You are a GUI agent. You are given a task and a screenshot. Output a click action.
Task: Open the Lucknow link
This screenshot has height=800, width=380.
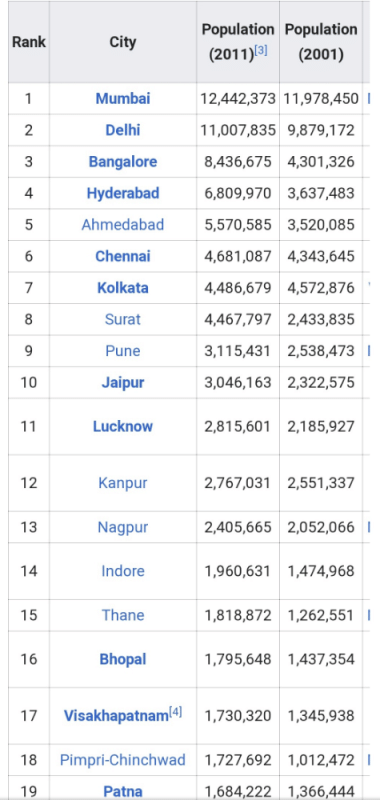(123, 427)
